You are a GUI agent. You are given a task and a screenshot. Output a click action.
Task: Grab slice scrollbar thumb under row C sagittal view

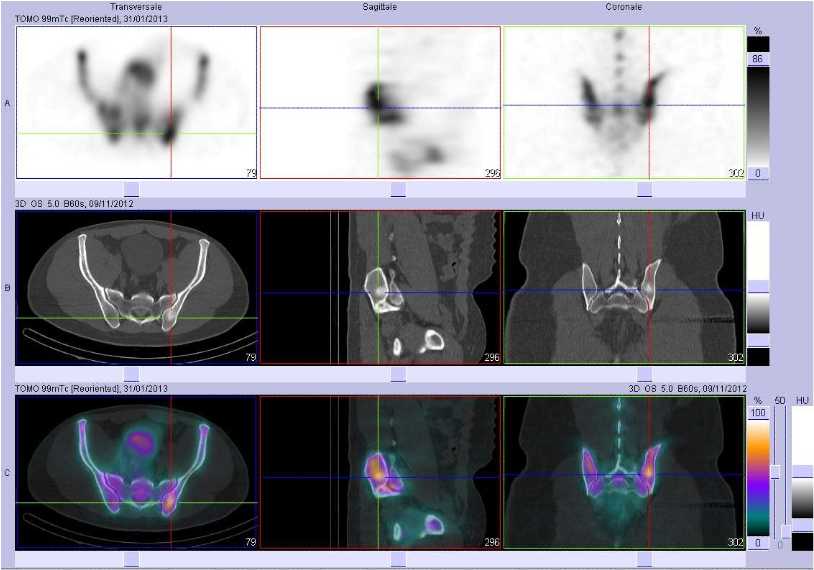(398, 560)
